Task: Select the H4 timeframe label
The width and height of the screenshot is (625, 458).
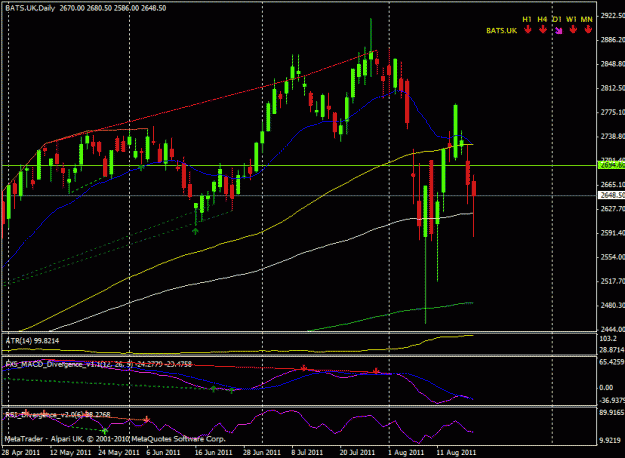Action: [542, 19]
